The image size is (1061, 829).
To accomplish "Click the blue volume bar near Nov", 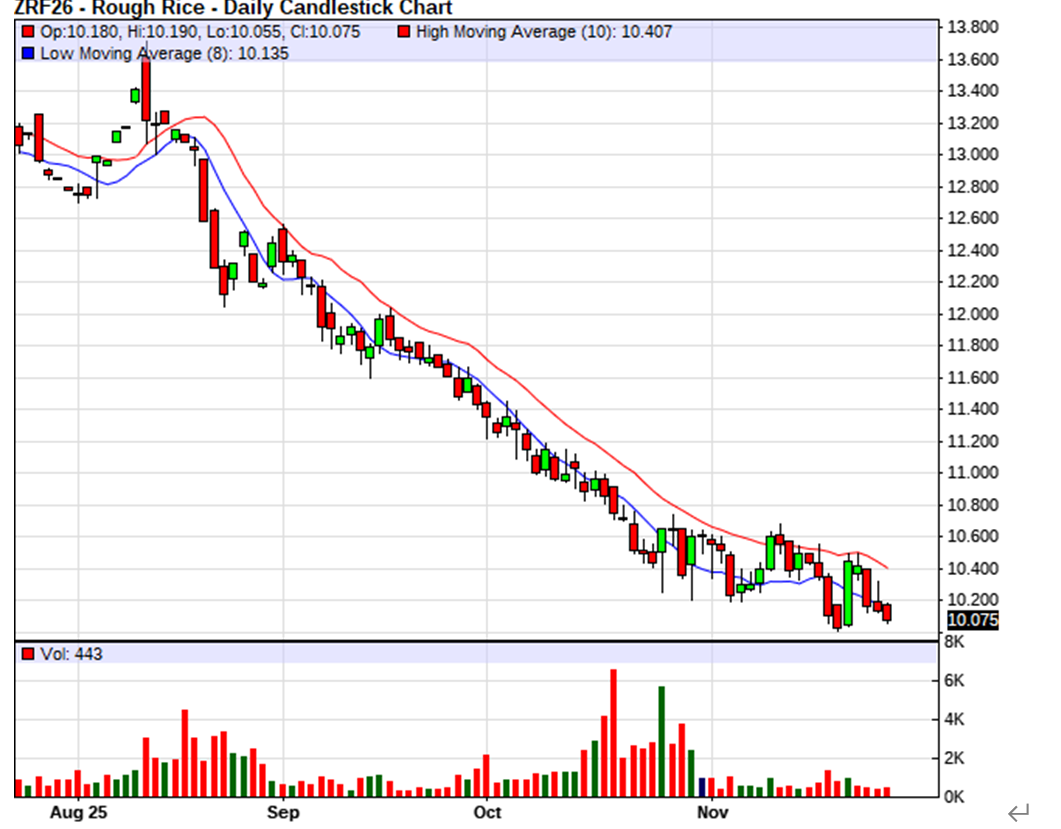I will pos(702,786).
